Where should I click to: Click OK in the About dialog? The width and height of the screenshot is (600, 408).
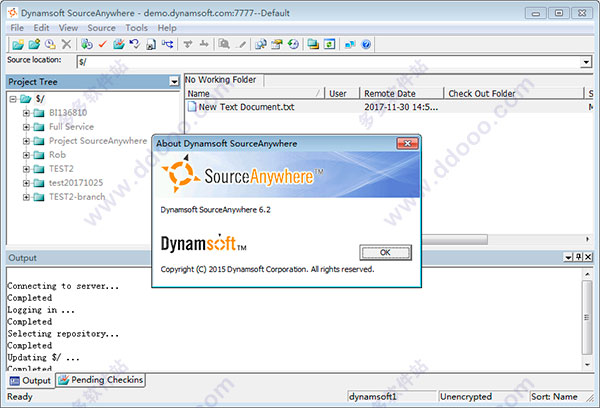[385, 253]
